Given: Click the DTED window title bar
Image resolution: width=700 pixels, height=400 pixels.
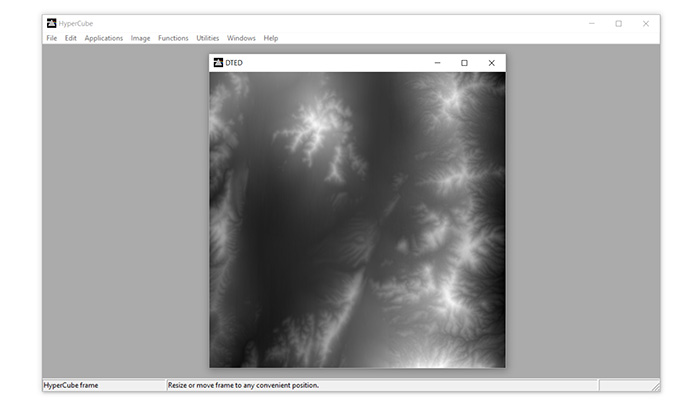Looking at the screenshot, I should (330, 63).
